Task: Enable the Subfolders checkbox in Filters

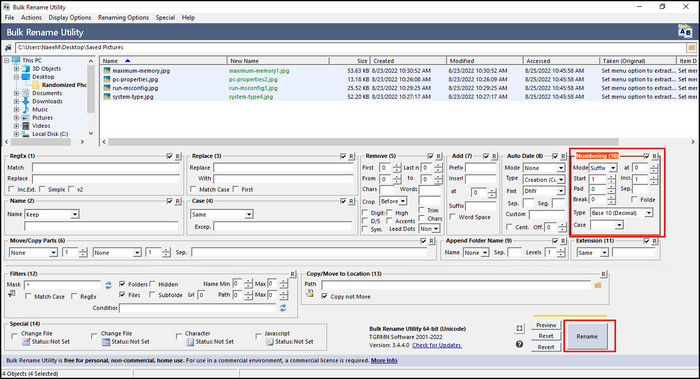Action: [x=152, y=295]
